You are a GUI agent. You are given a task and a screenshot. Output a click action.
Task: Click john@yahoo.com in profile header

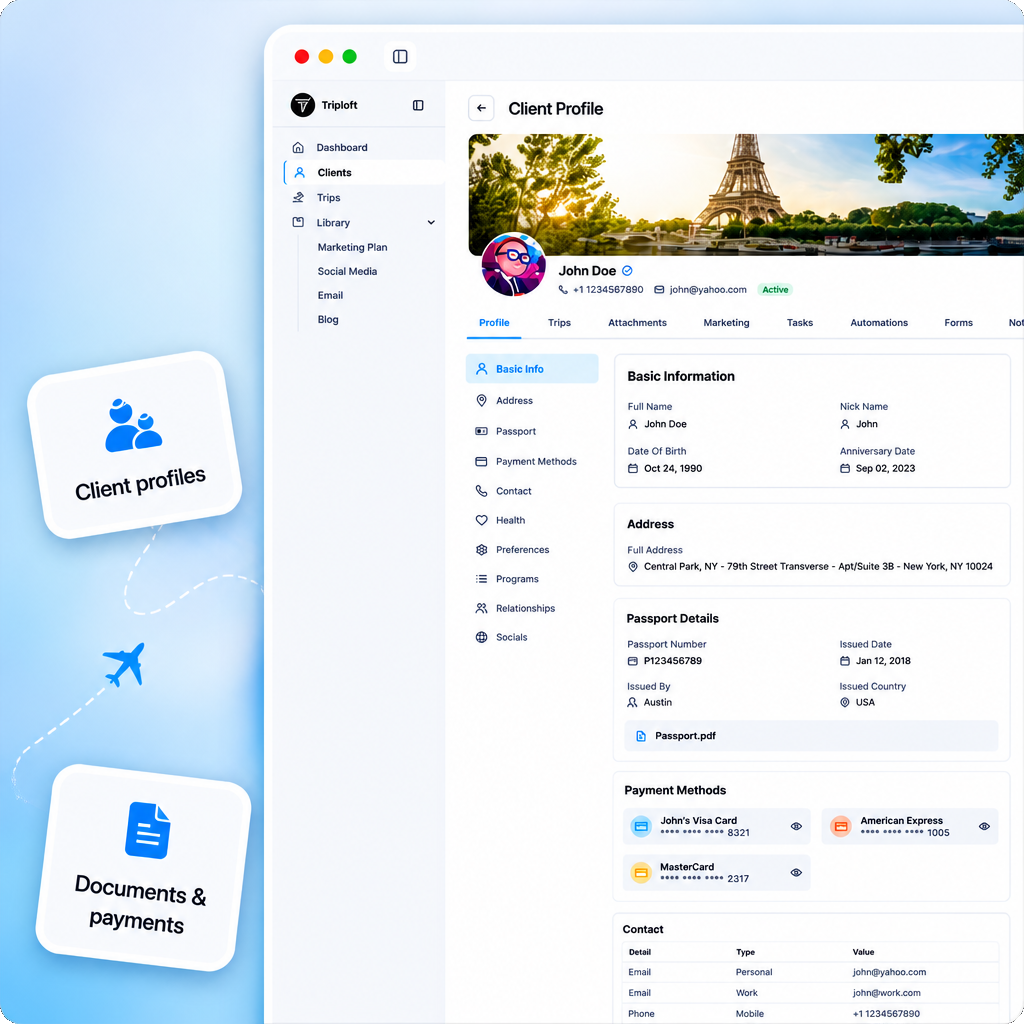pyautogui.click(x=708, y=290)
